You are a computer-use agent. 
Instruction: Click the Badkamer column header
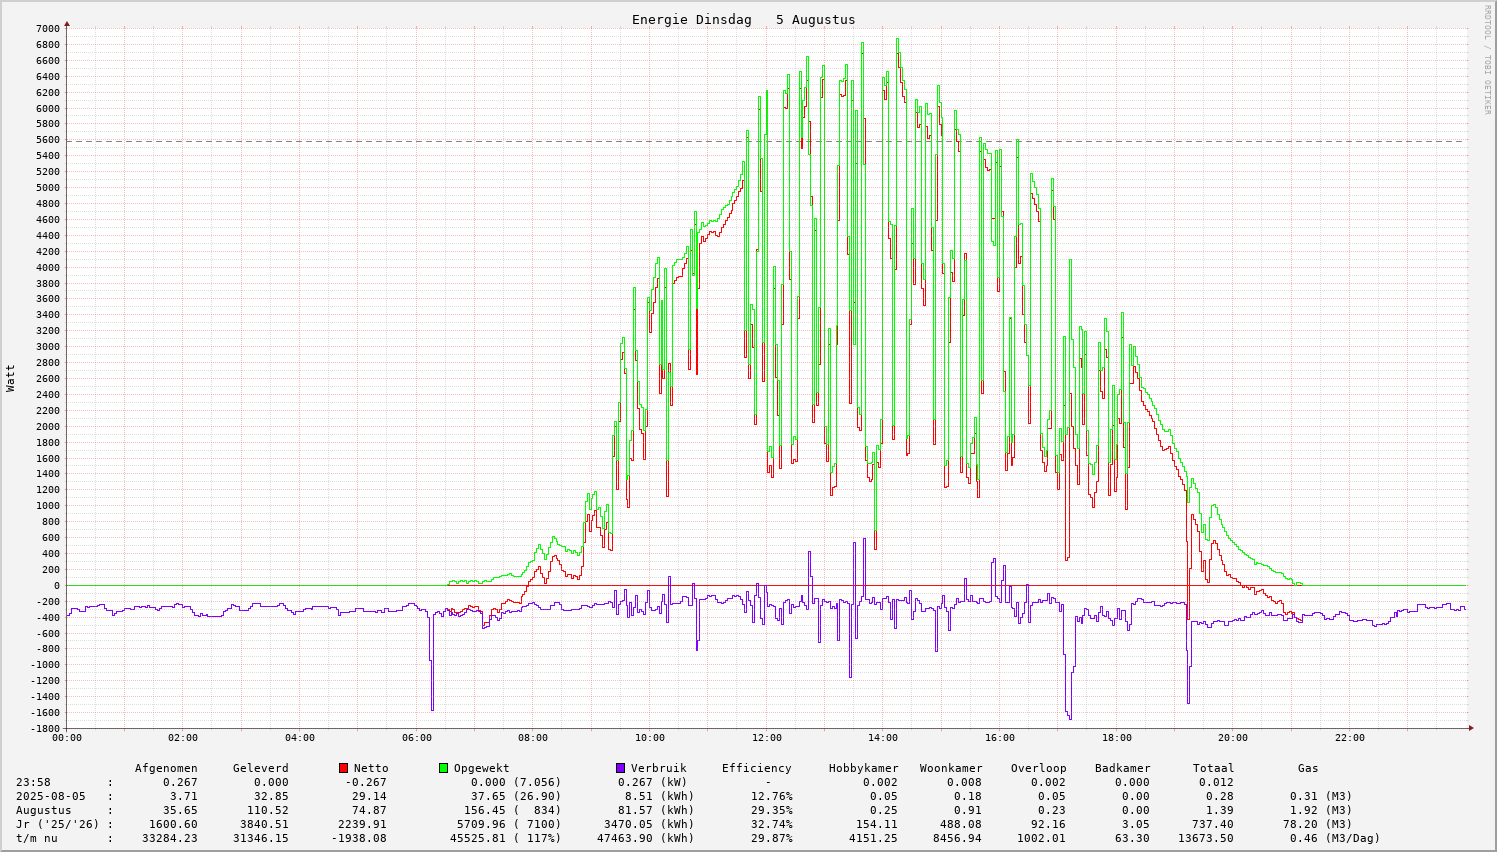(1122, 768)
